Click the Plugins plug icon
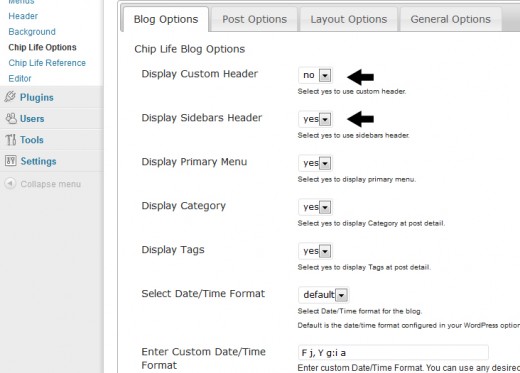 click(x=10, y=97)
